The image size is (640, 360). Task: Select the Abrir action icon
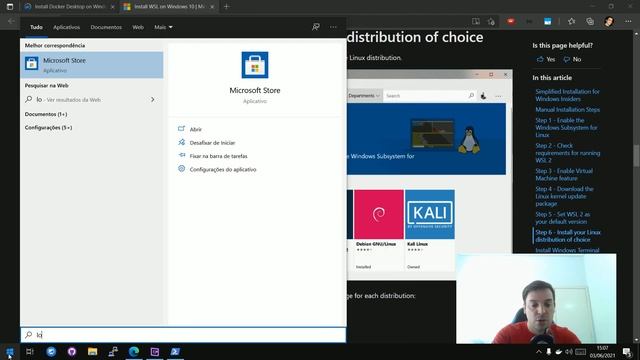coord(182,129)
